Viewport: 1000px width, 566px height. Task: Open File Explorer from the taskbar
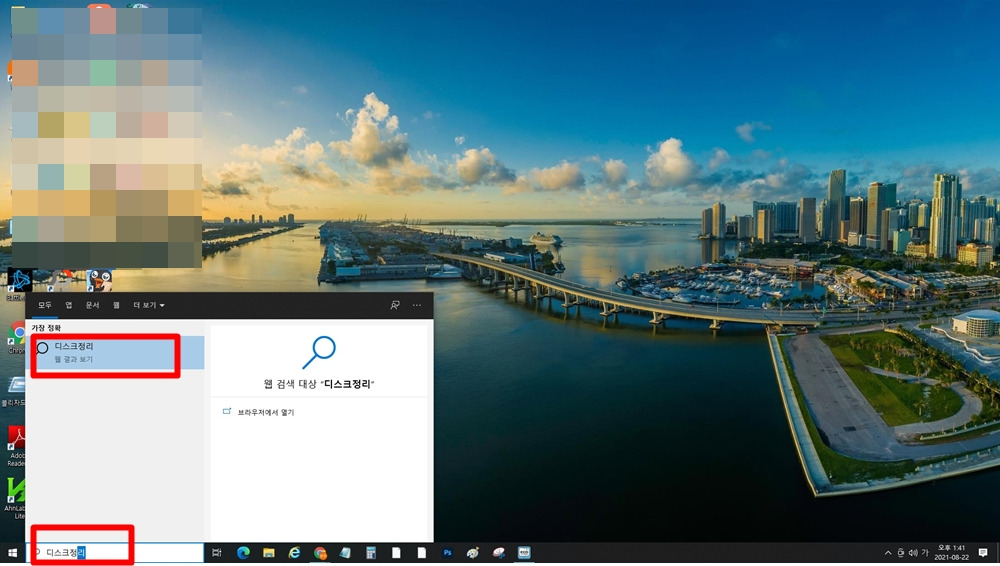coord(268,553)
